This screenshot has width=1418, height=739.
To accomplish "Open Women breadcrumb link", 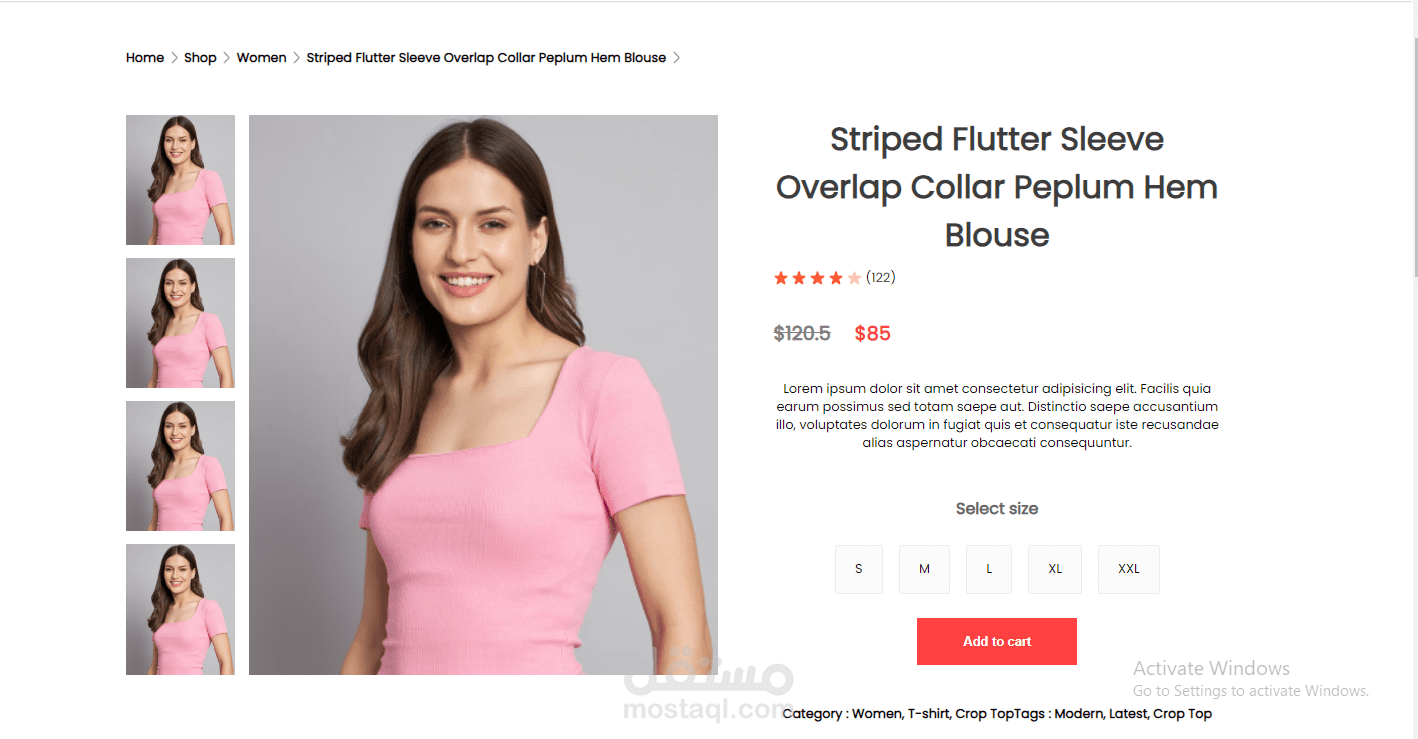I will (x=262, y=58).
